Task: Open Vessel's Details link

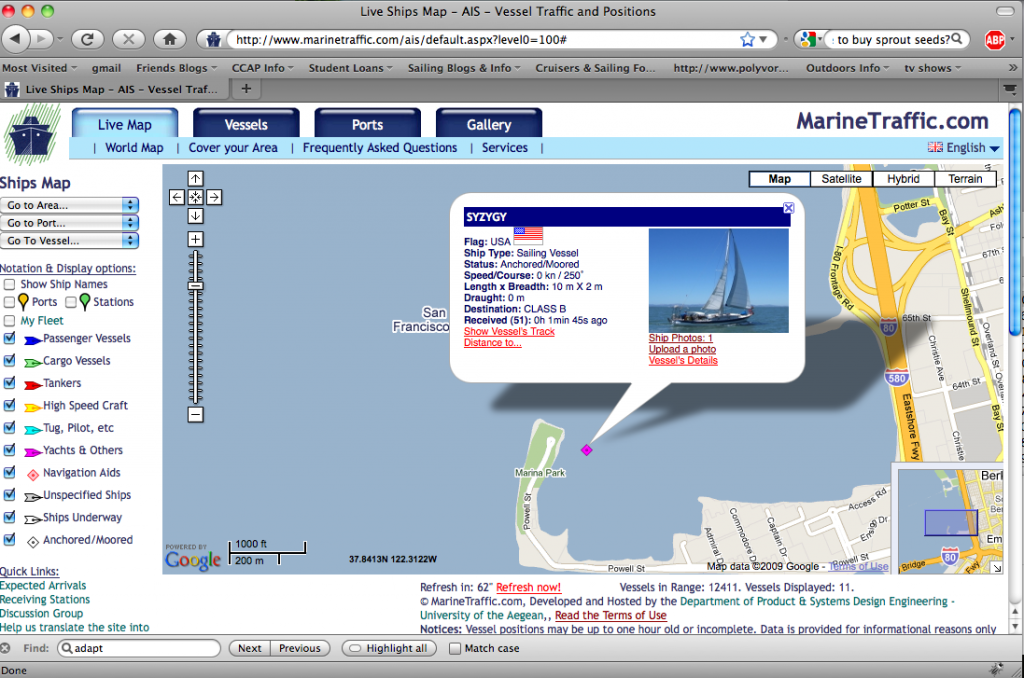Action: coord(683,360)
